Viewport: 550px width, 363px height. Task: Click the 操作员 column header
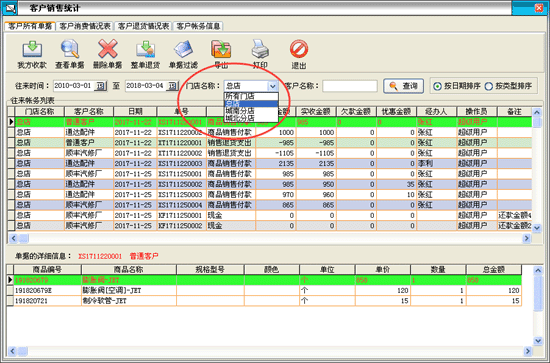477,112
